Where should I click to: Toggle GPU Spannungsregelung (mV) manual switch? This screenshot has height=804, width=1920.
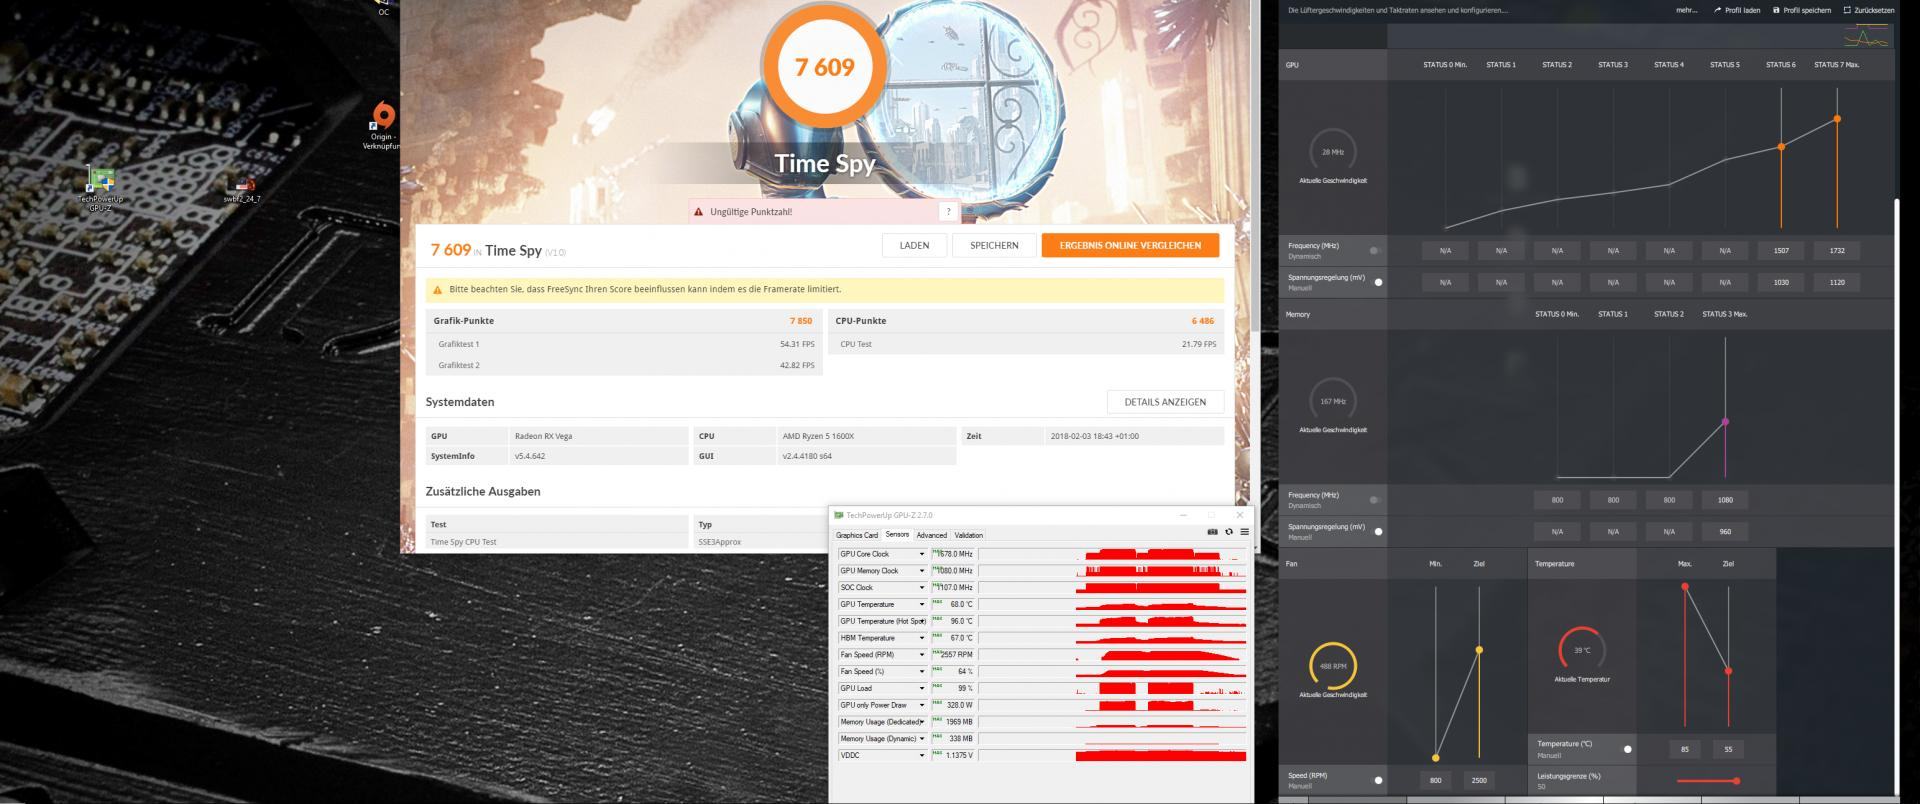click(1376, 282)
